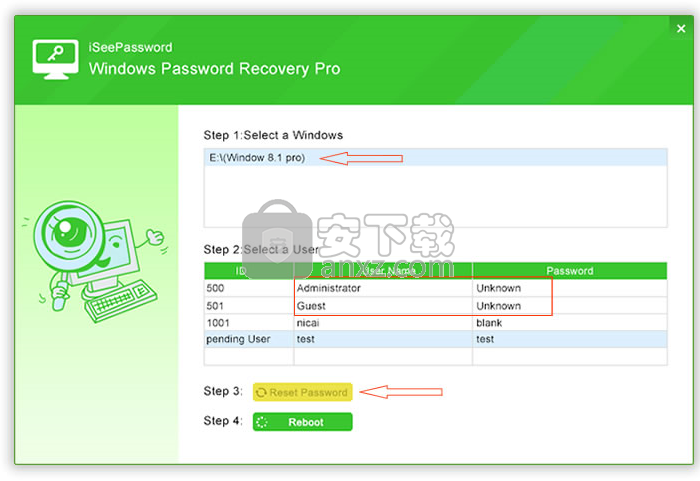Click Unknown password in Guest row
This screenshot has height=481, width=700.
pyautogui.click(x=570, y=306)
